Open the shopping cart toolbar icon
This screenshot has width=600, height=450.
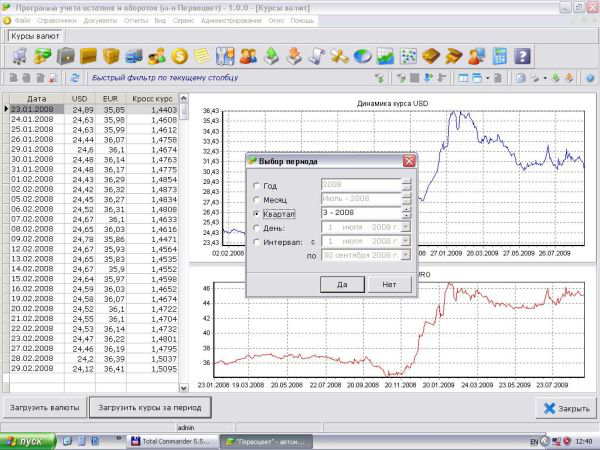pyautogui.click(x=19, y=56)
